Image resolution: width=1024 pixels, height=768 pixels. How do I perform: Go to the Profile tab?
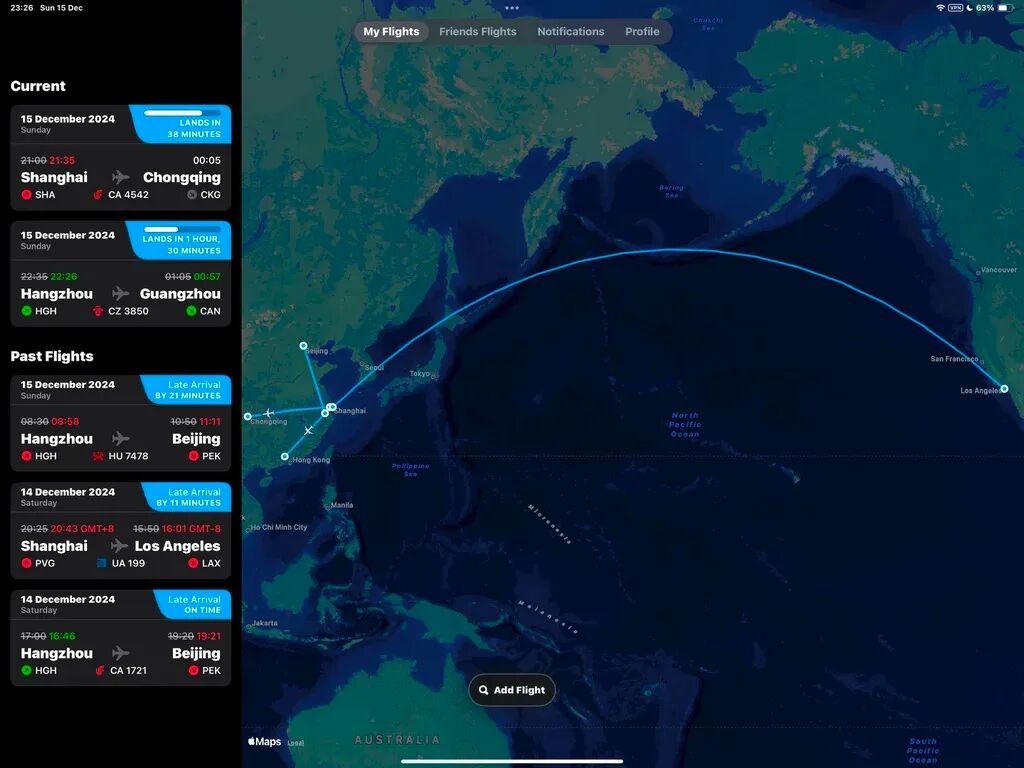pyautogui.click(x=642, y=31)
